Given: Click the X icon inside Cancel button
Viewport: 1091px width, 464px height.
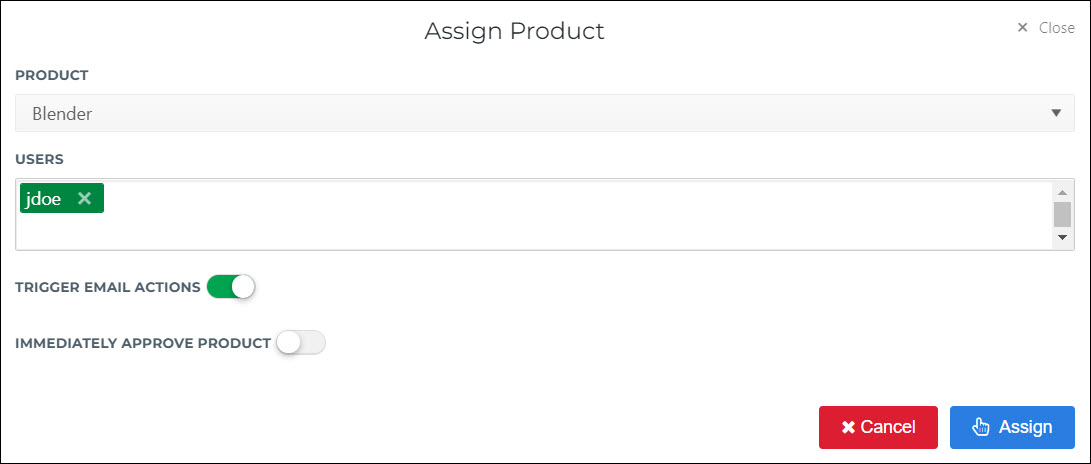Looking at the screenshot, I should [x=847, y=427].
